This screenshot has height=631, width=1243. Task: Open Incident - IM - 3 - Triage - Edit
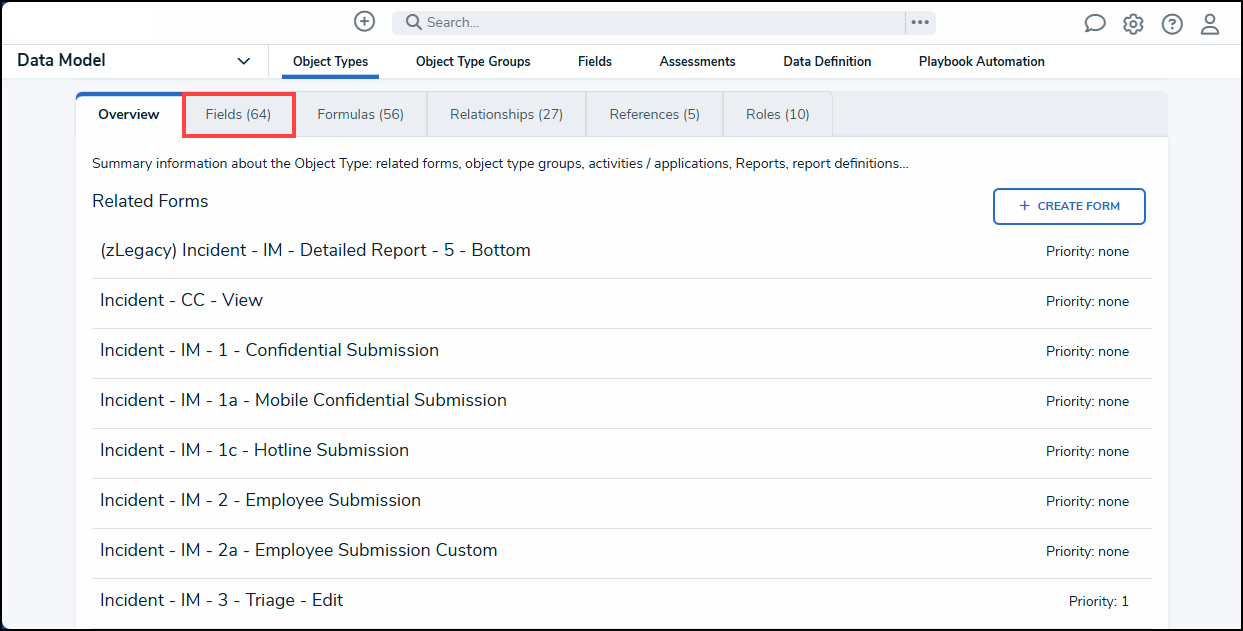tap(221, 600)
